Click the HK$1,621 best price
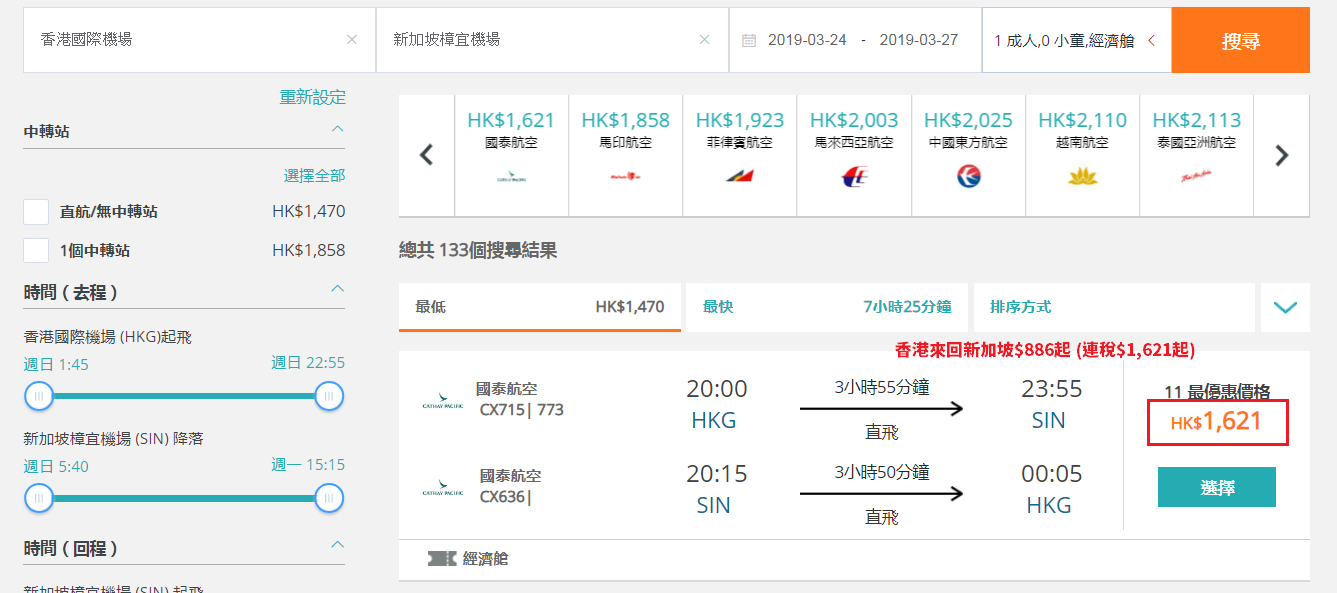1337x593 pixels. [x=1216, y=422]
